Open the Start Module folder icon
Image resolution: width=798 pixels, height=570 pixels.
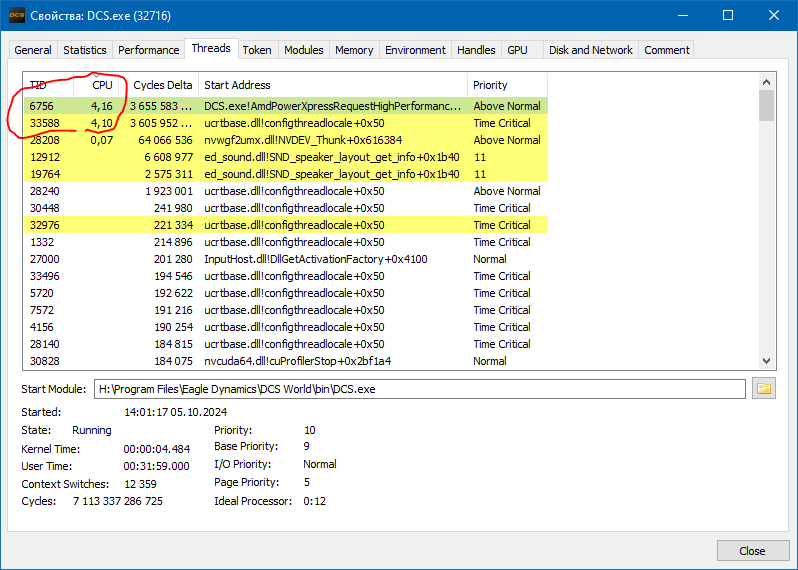point(763,389)
